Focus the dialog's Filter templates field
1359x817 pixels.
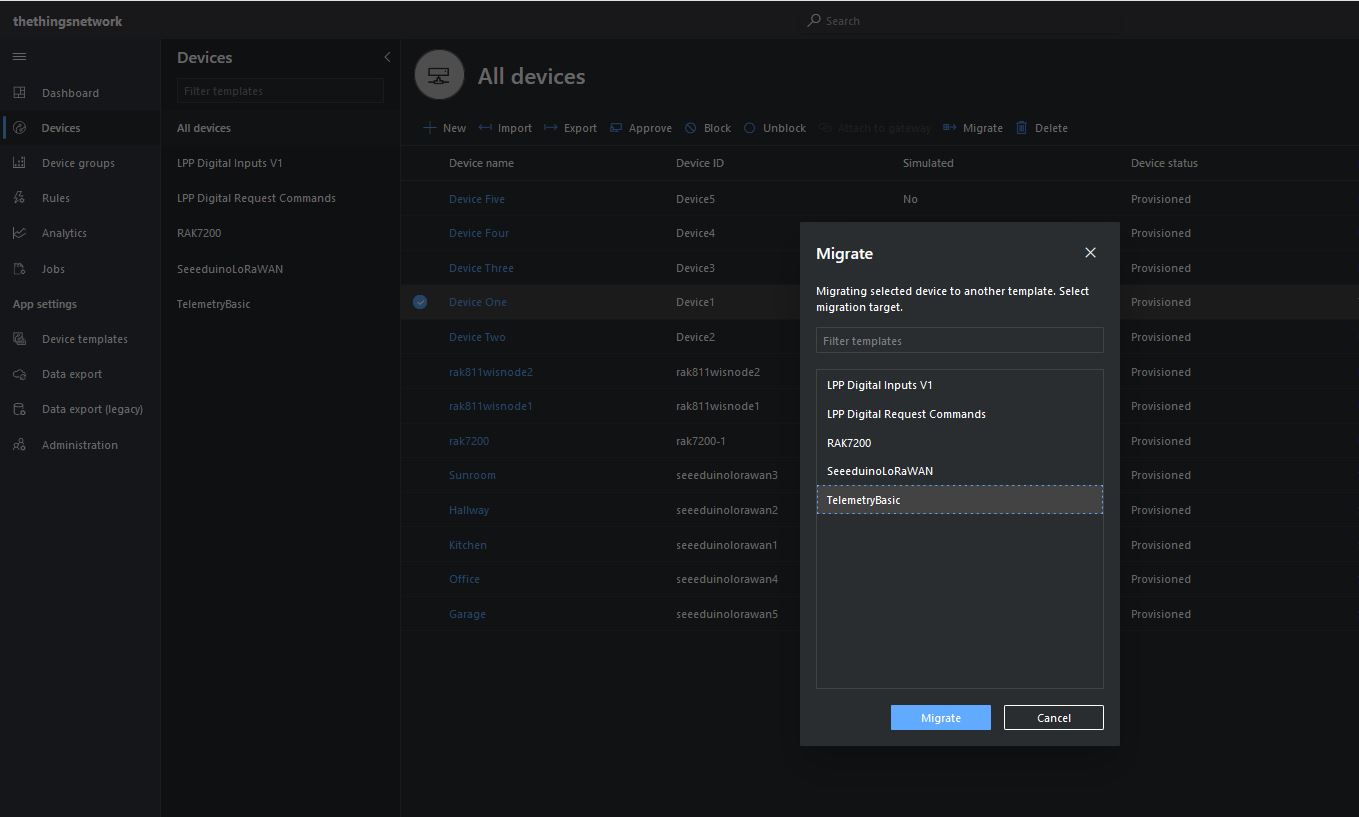[959, 341]
